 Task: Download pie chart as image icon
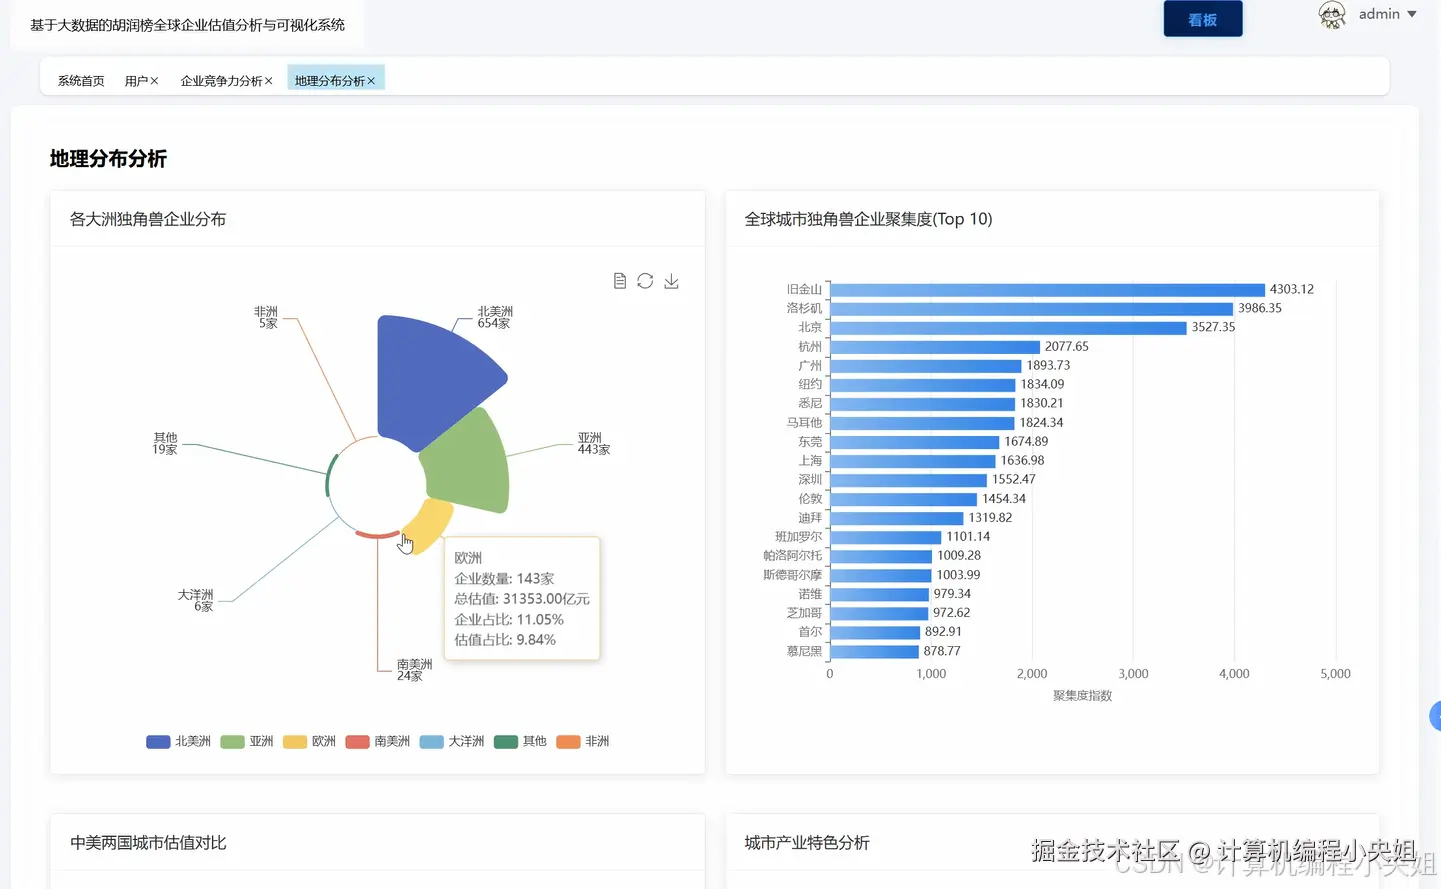pos(671,281)
